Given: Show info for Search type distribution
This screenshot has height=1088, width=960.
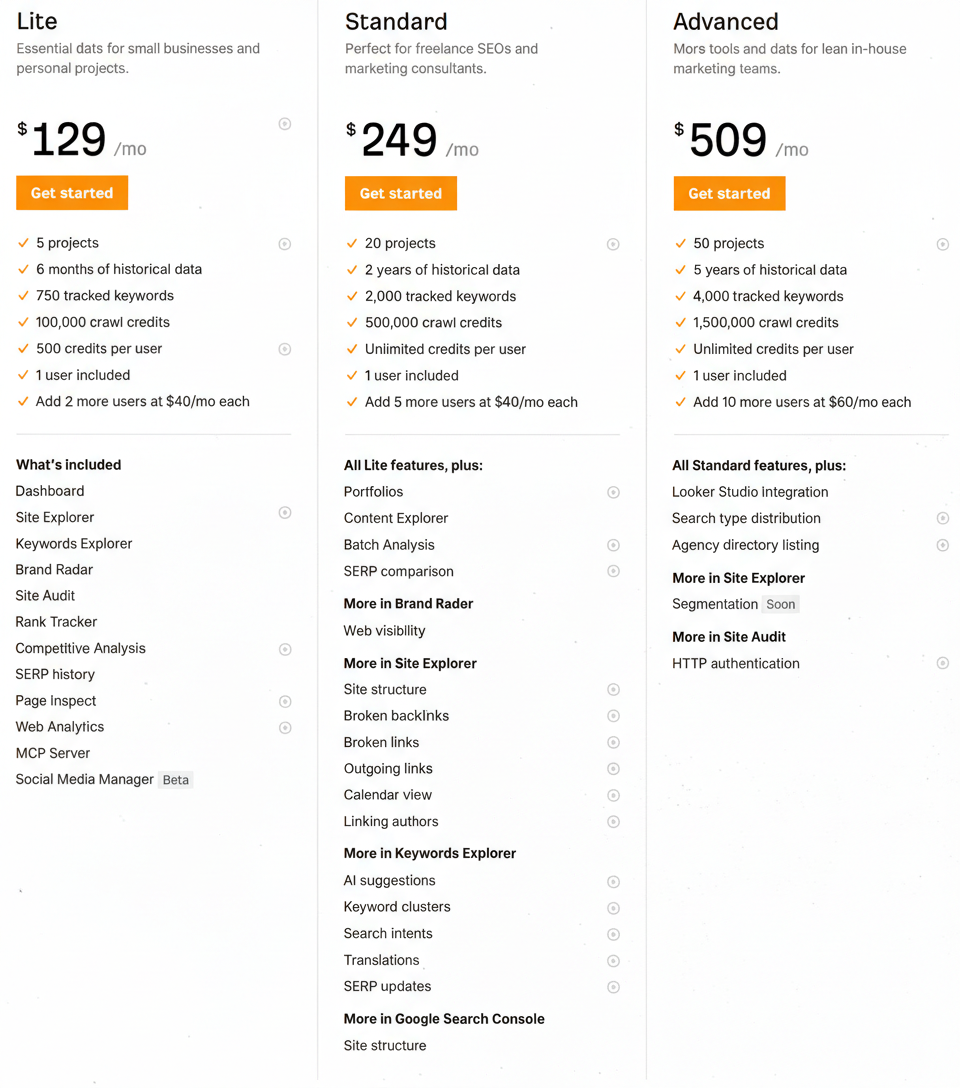Looking at the screenshot, I should [942, 518].
